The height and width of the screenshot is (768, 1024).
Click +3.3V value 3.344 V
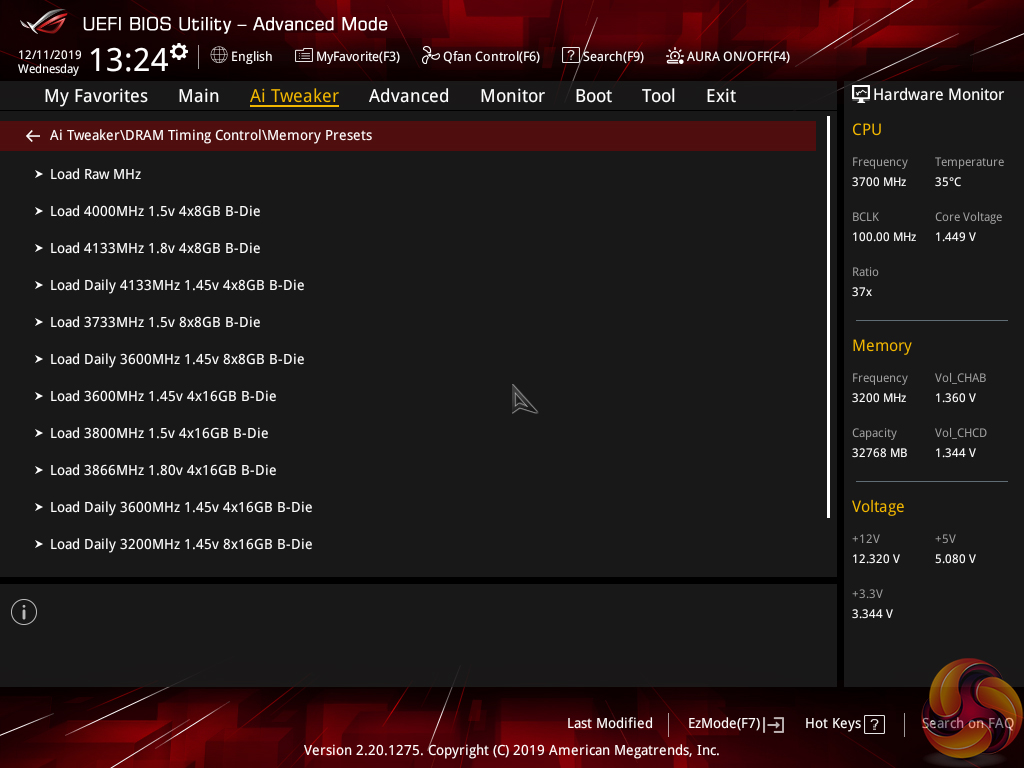(x=872, y=614)
